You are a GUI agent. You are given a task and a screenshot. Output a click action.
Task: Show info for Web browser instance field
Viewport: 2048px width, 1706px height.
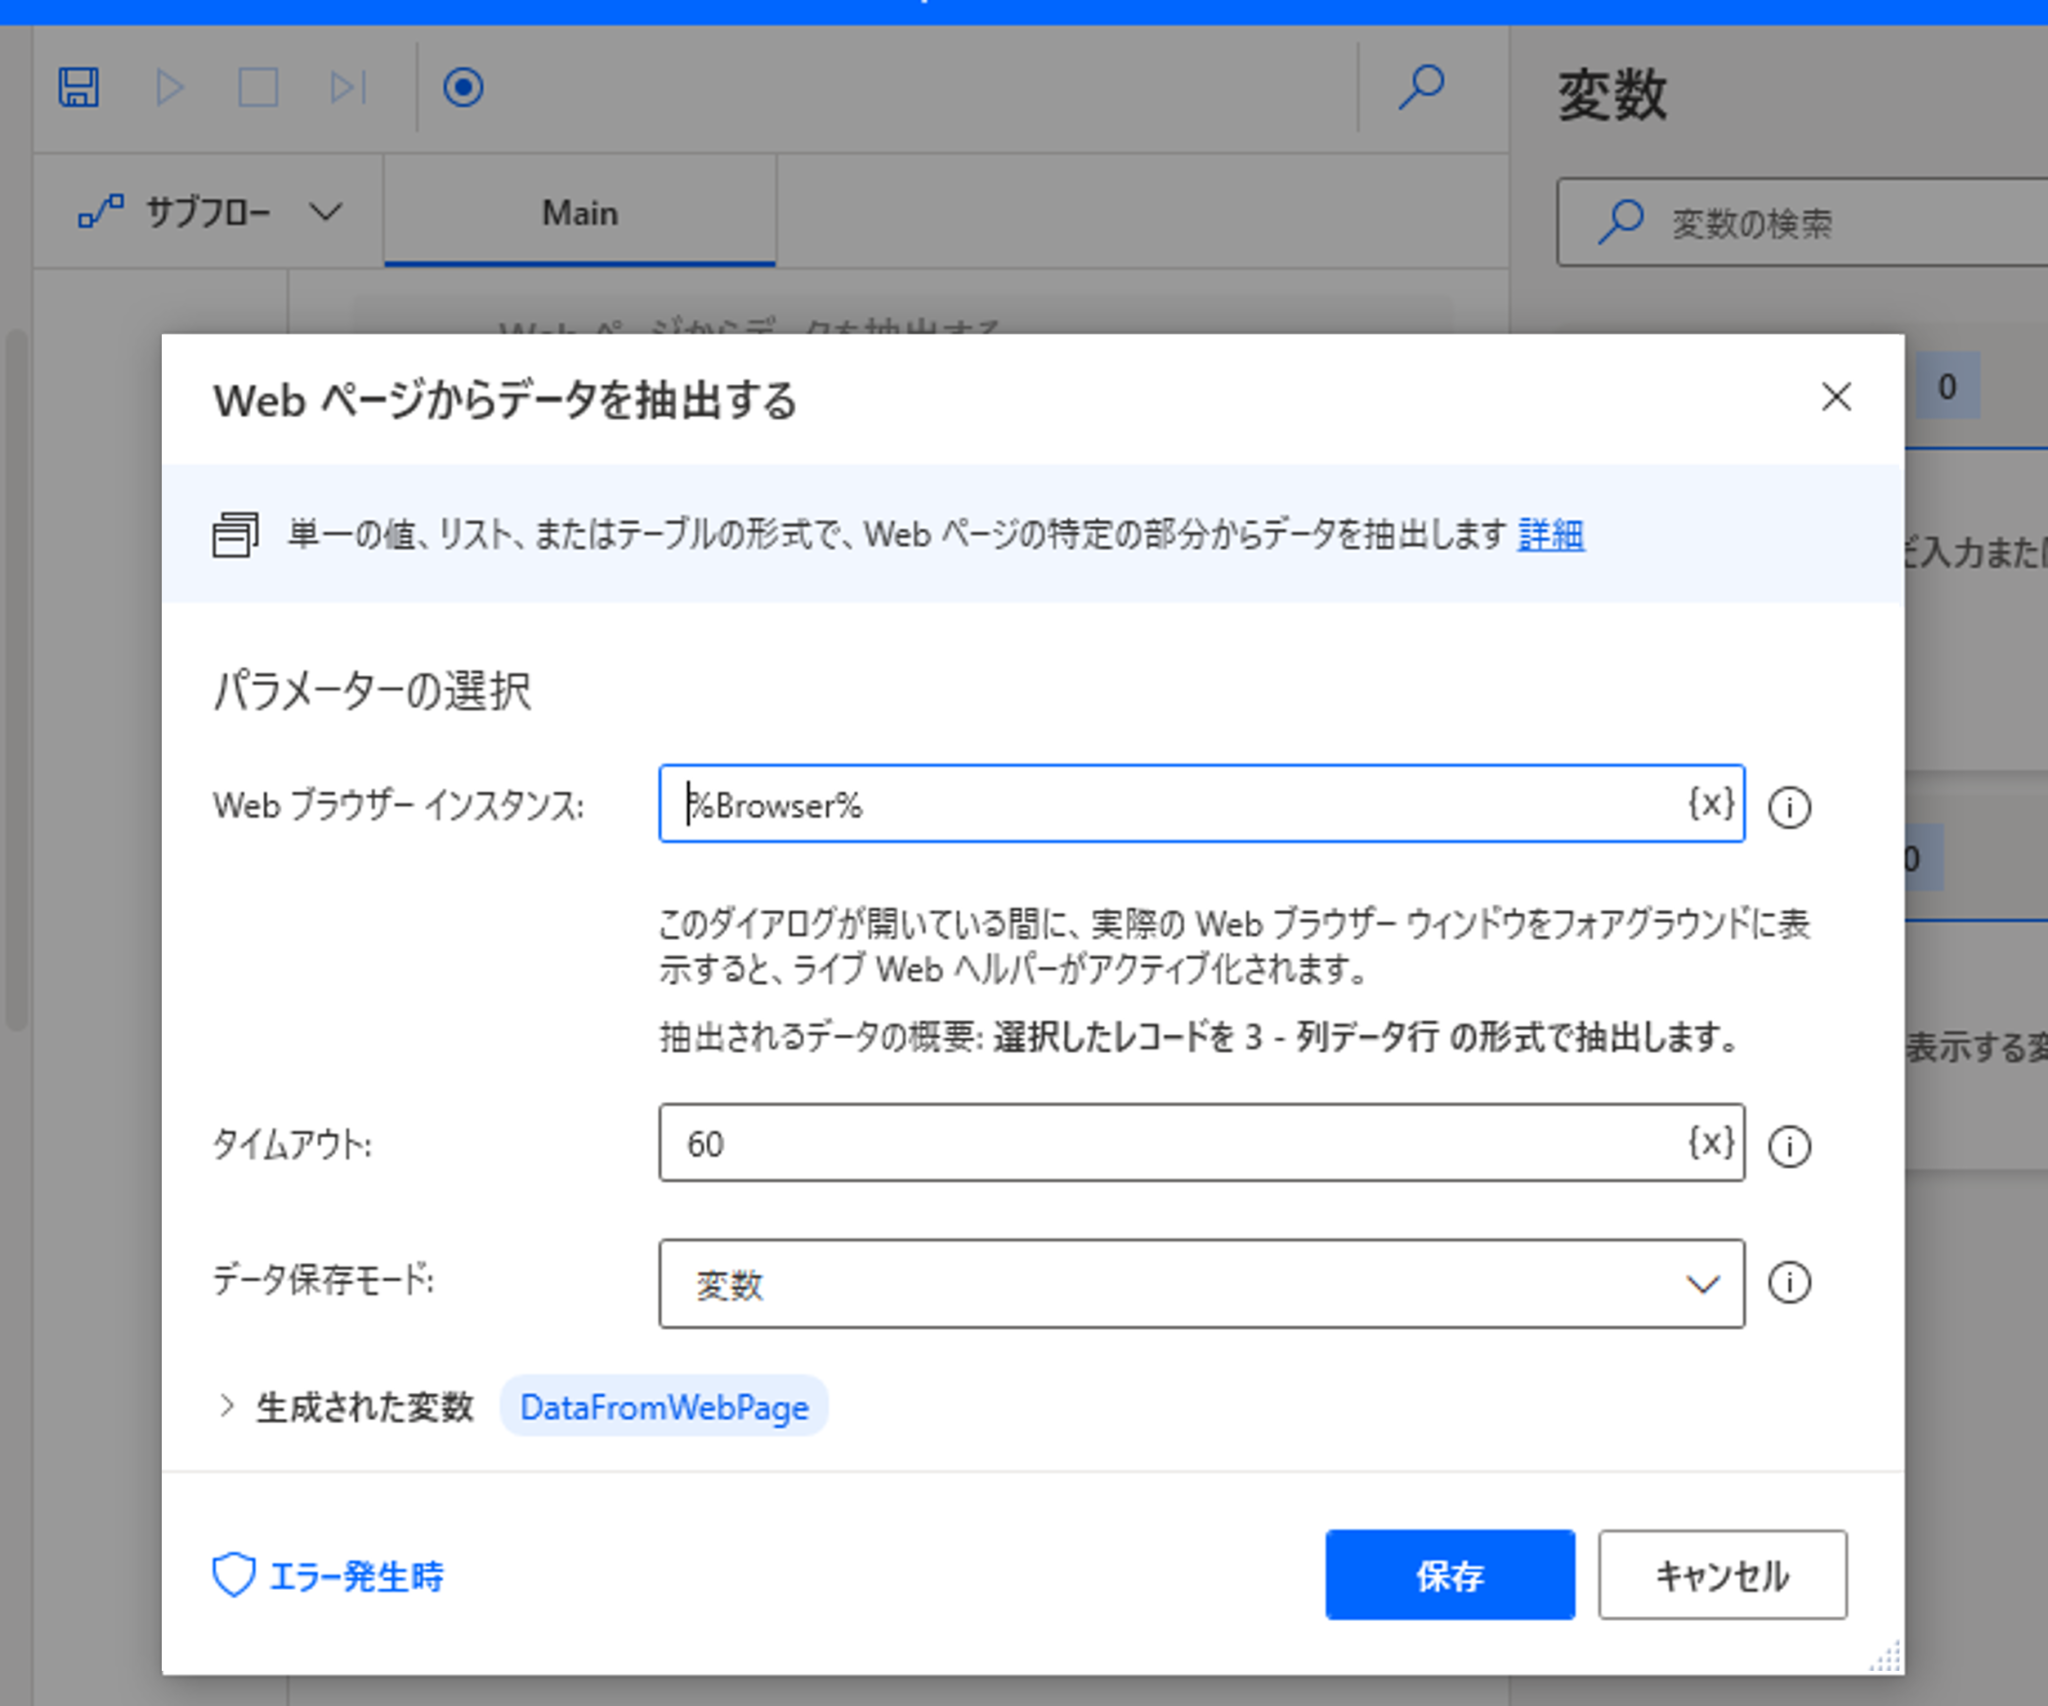(x=1789, y=807)
